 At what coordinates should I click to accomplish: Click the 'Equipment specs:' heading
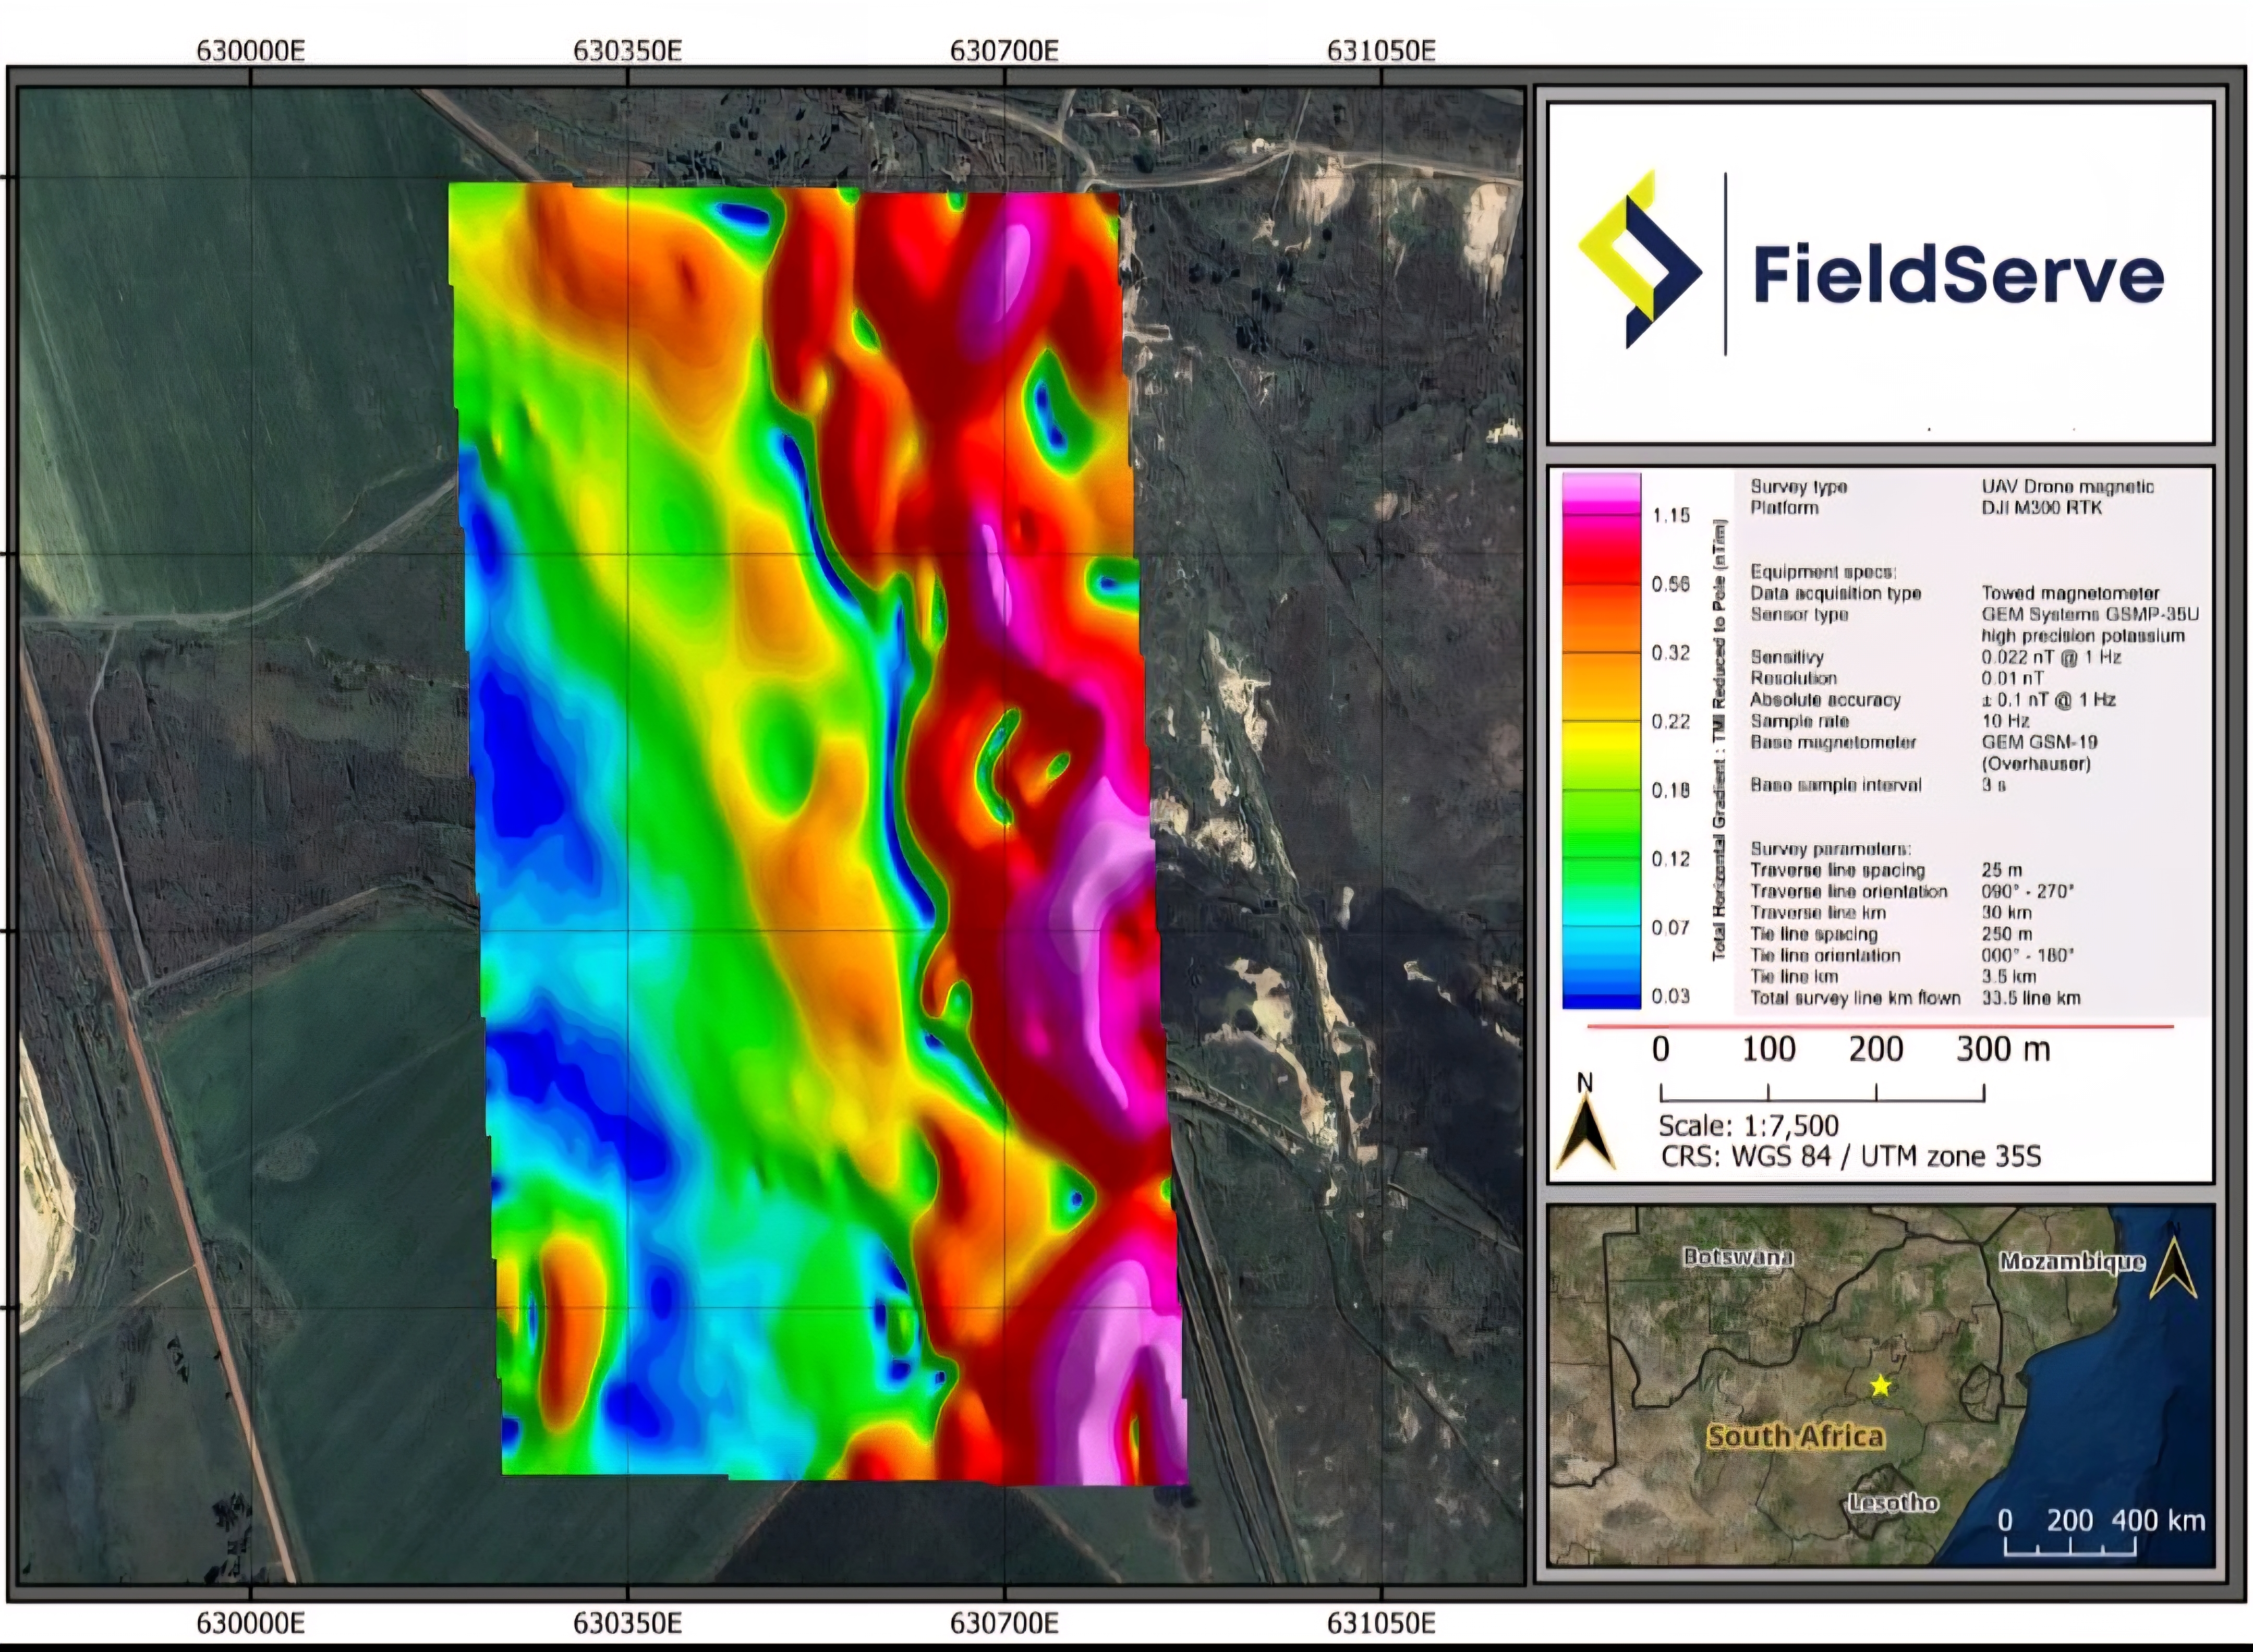(1823, 572)
